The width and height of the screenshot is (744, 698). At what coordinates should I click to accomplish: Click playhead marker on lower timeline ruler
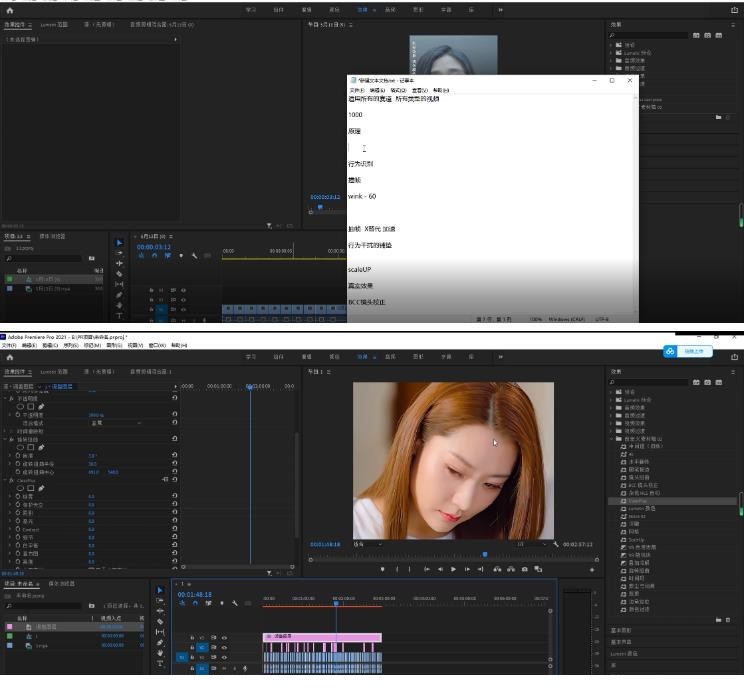[x=336, y=603]
